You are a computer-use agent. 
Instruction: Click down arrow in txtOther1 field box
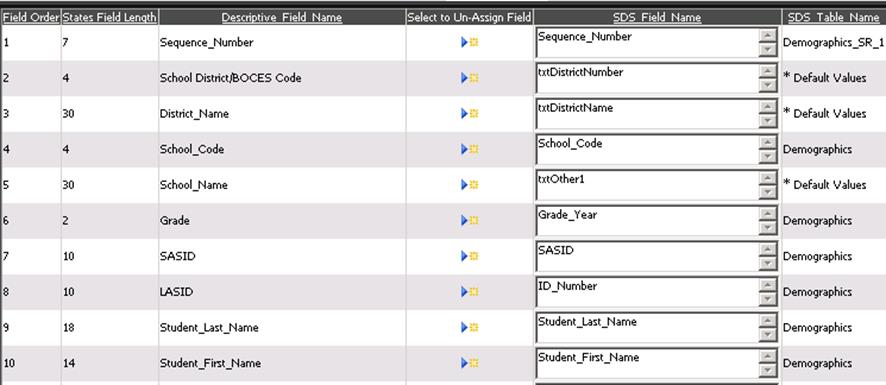pos(767,192)
